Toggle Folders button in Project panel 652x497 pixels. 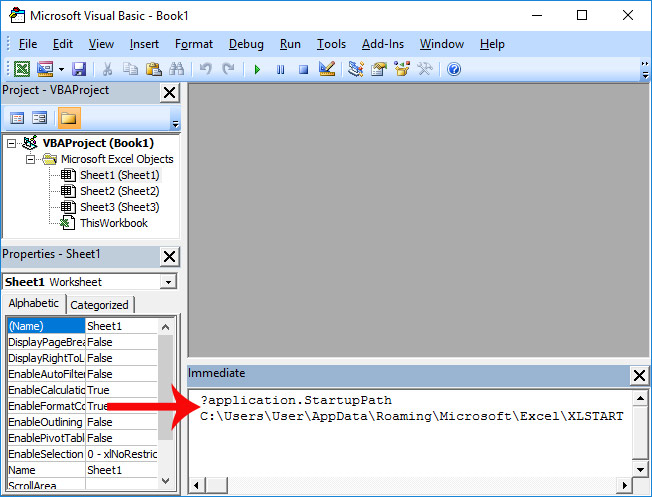pyautogui.click(x=69, y=118)
